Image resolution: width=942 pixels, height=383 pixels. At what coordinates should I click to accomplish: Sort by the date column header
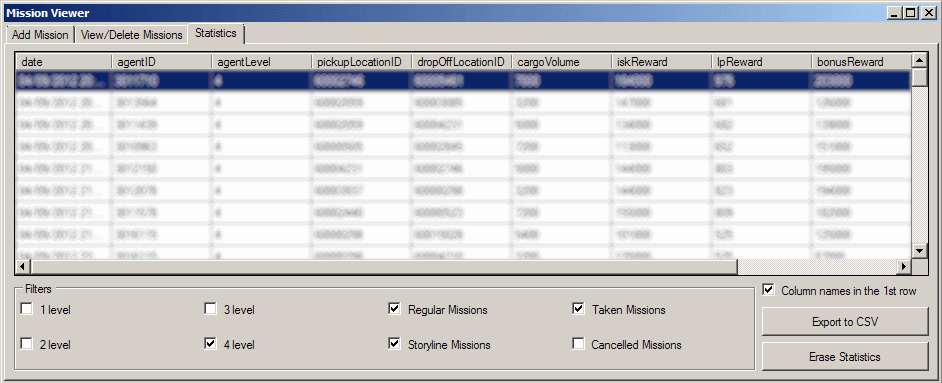coord(64,62)
